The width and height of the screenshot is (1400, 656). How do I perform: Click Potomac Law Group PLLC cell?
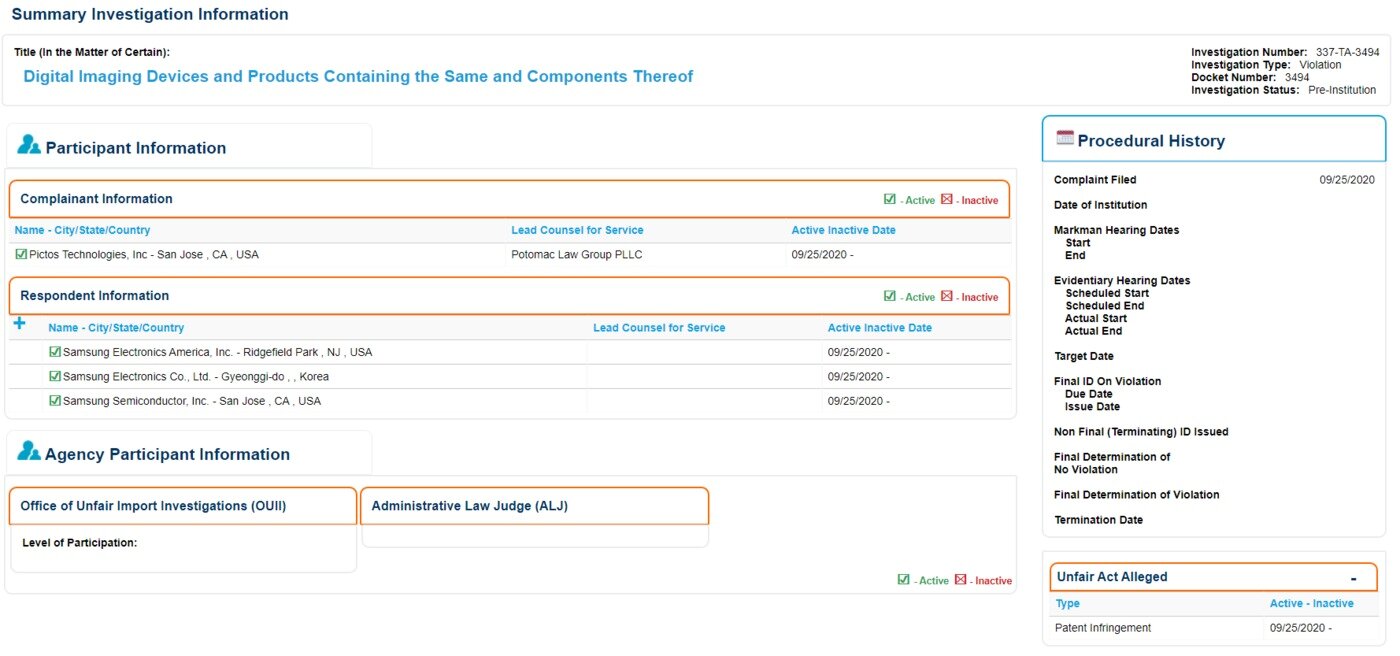click(577, 255)
